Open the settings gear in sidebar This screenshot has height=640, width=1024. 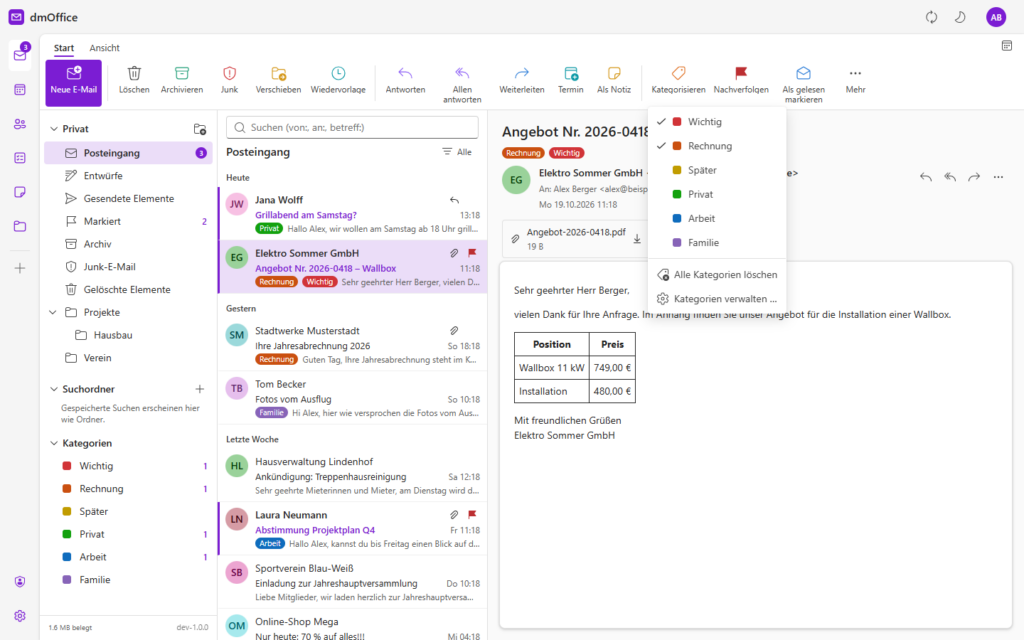click(x=20, y=616)
